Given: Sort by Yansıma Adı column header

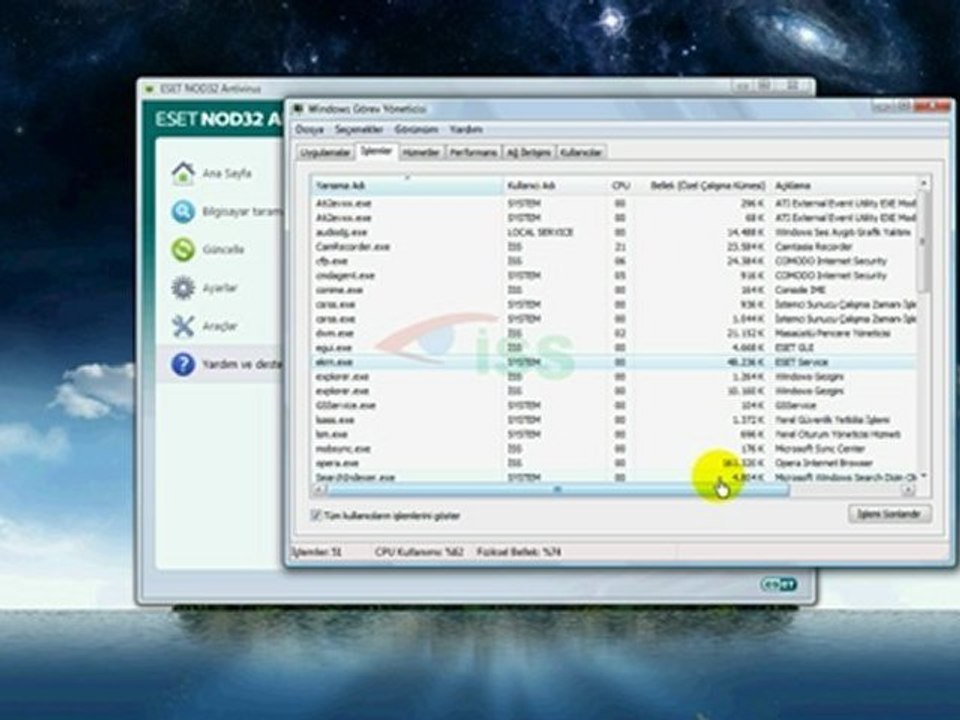Looking at the screenshot, I should [408, 186].
